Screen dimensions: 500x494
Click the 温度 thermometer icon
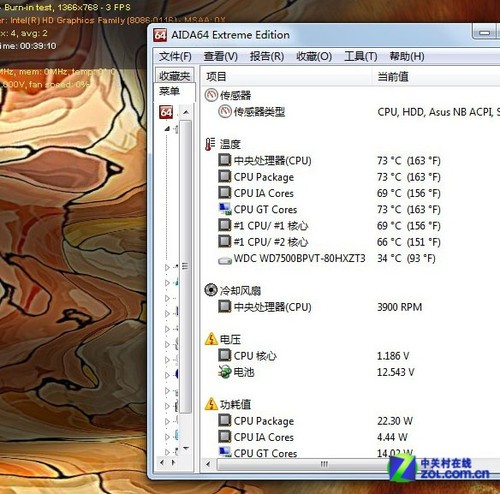(x=210, y=144)
